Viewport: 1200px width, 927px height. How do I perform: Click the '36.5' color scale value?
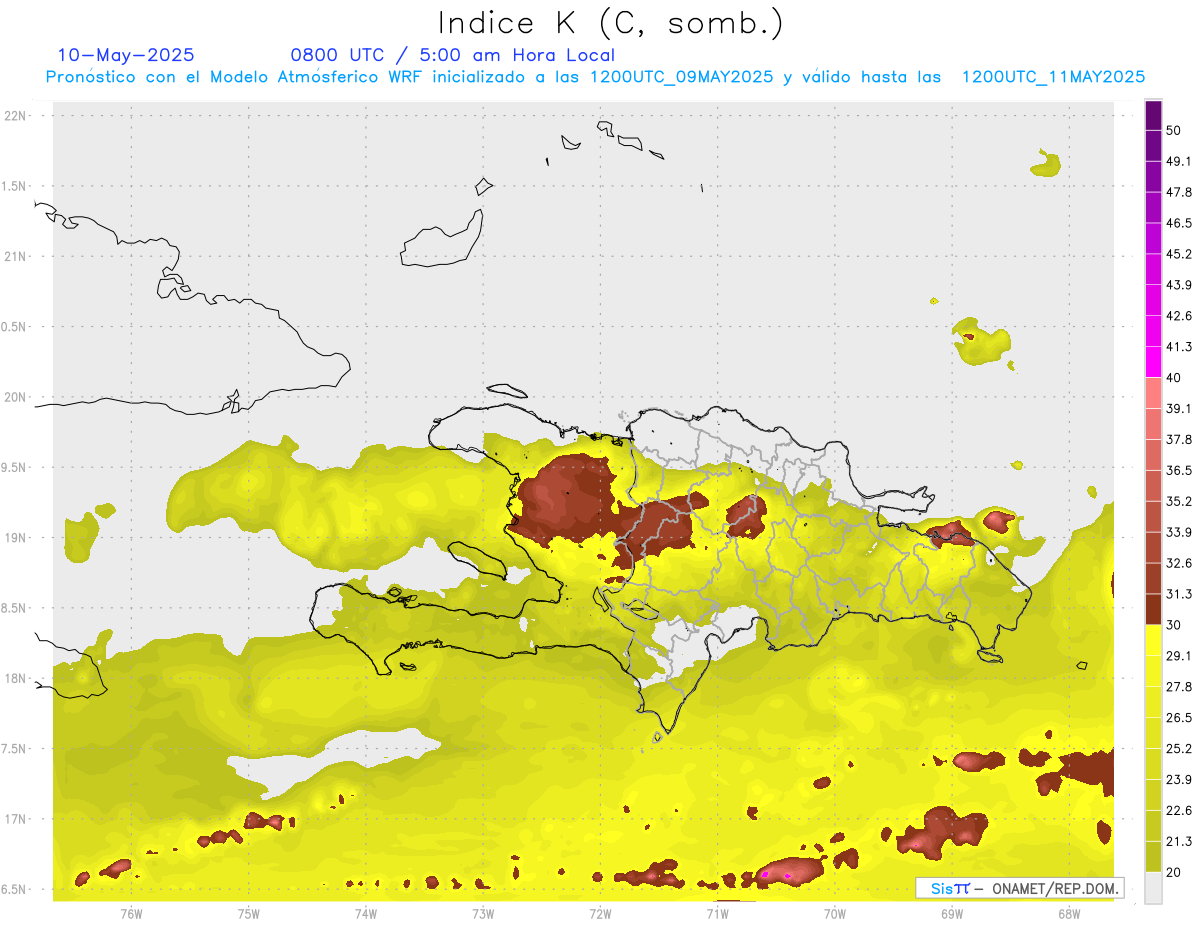[x=1179, y=470]
